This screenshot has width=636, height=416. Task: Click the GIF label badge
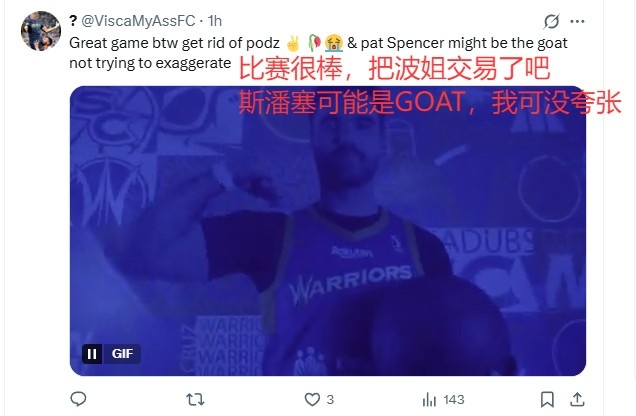click(122, 354)
